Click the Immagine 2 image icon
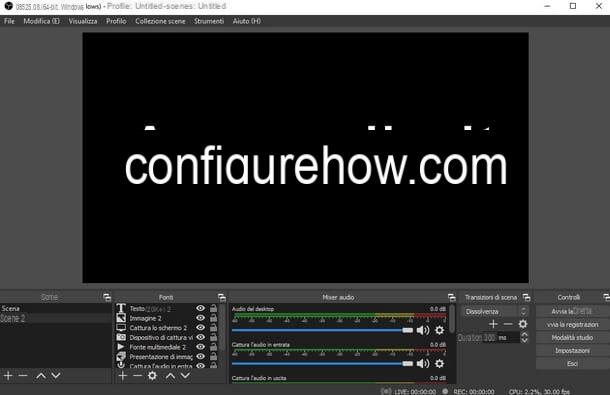The image size is (610, 395). [121, 318]
